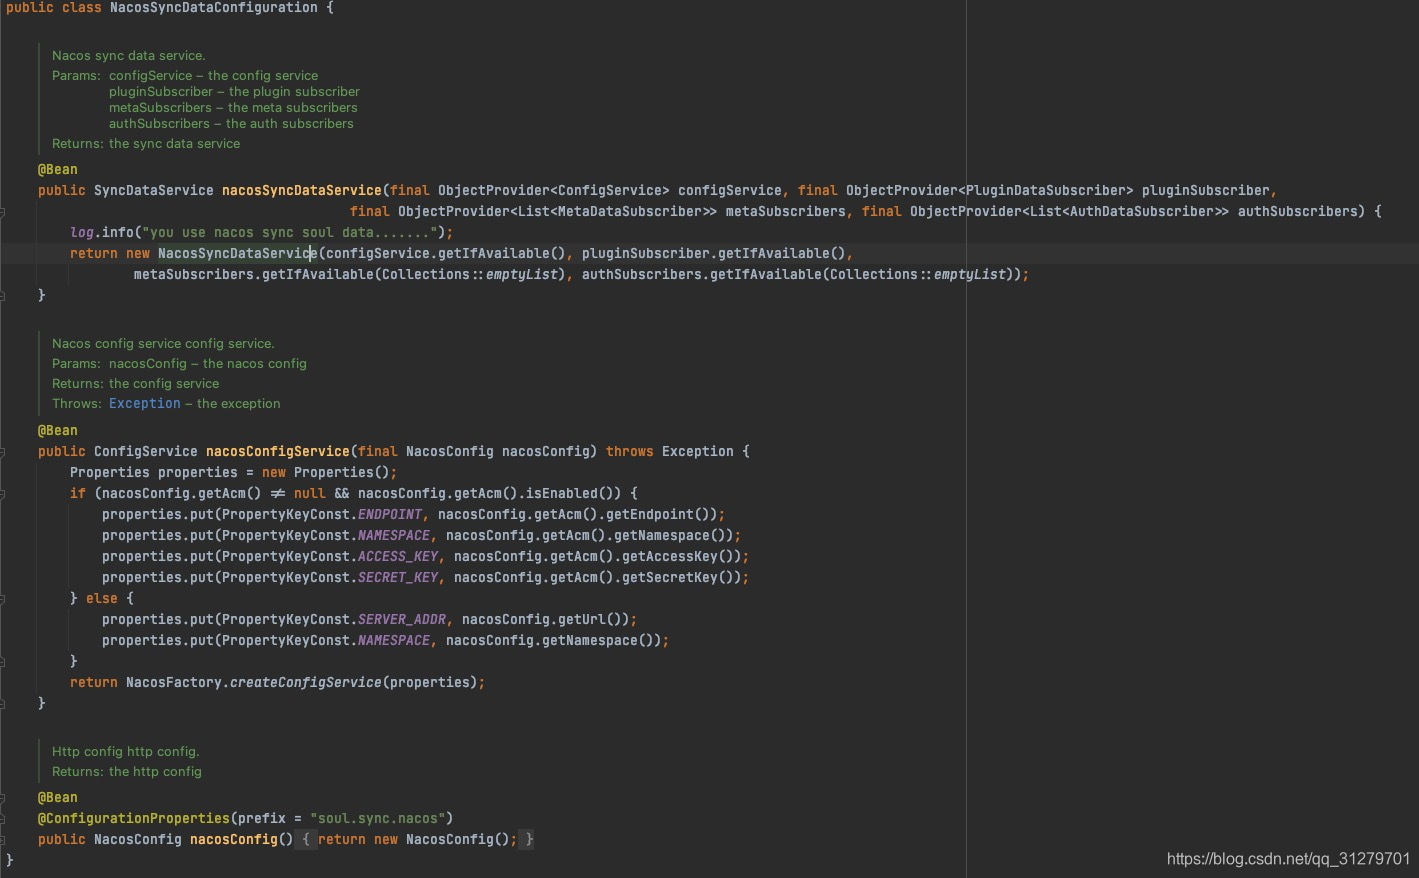Click 'metaSubscribers.getIfAvailable' call
This screenshot has width=1419, height=878.
pos(254,274)
